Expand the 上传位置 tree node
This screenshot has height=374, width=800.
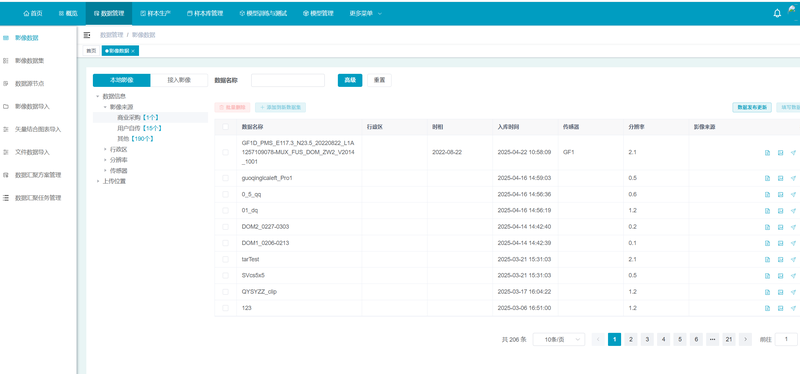[x=98, y=181]
